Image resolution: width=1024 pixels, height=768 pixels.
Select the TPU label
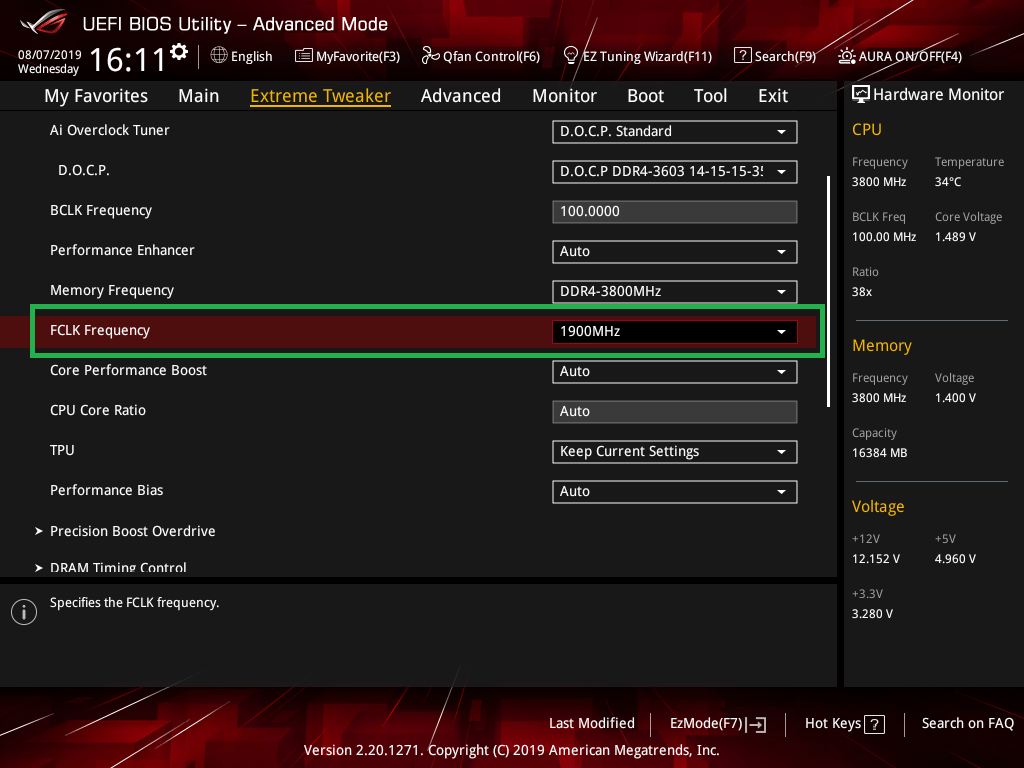(x=62, y=450)
